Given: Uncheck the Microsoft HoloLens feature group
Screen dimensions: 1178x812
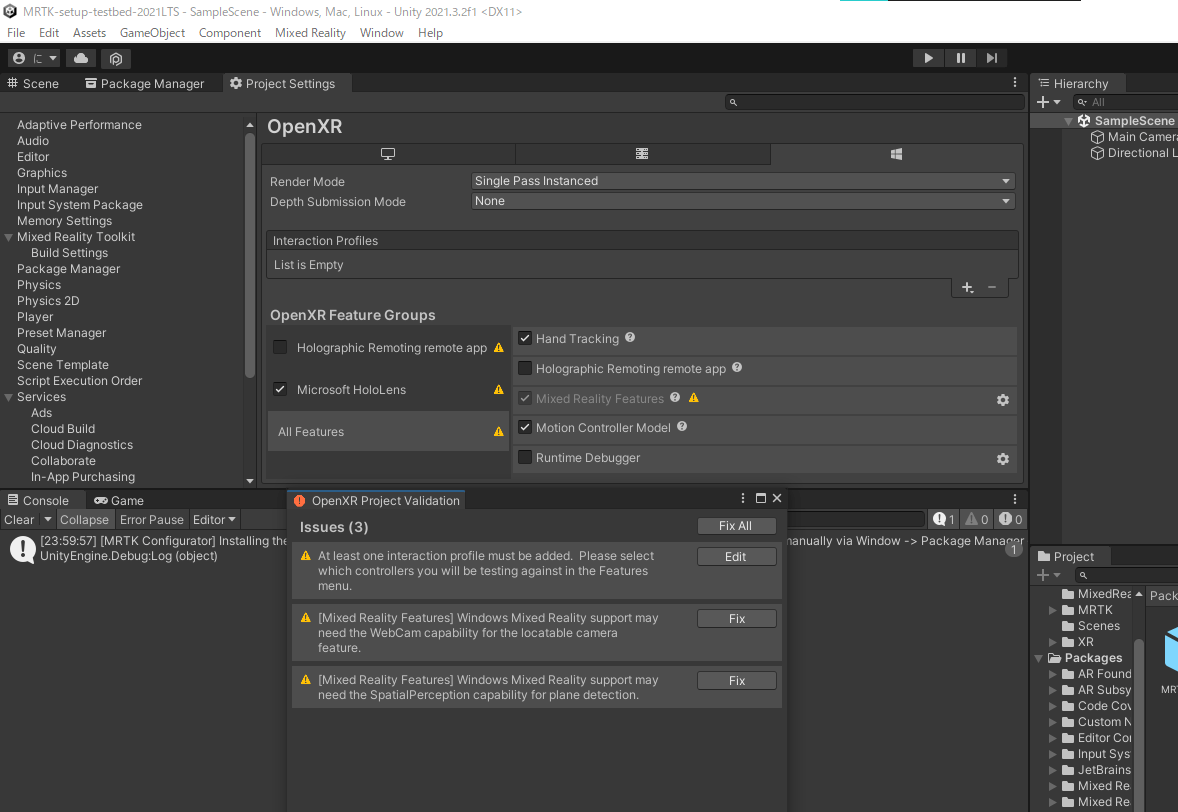Looking at the screenshot, I should pos(280,389).
